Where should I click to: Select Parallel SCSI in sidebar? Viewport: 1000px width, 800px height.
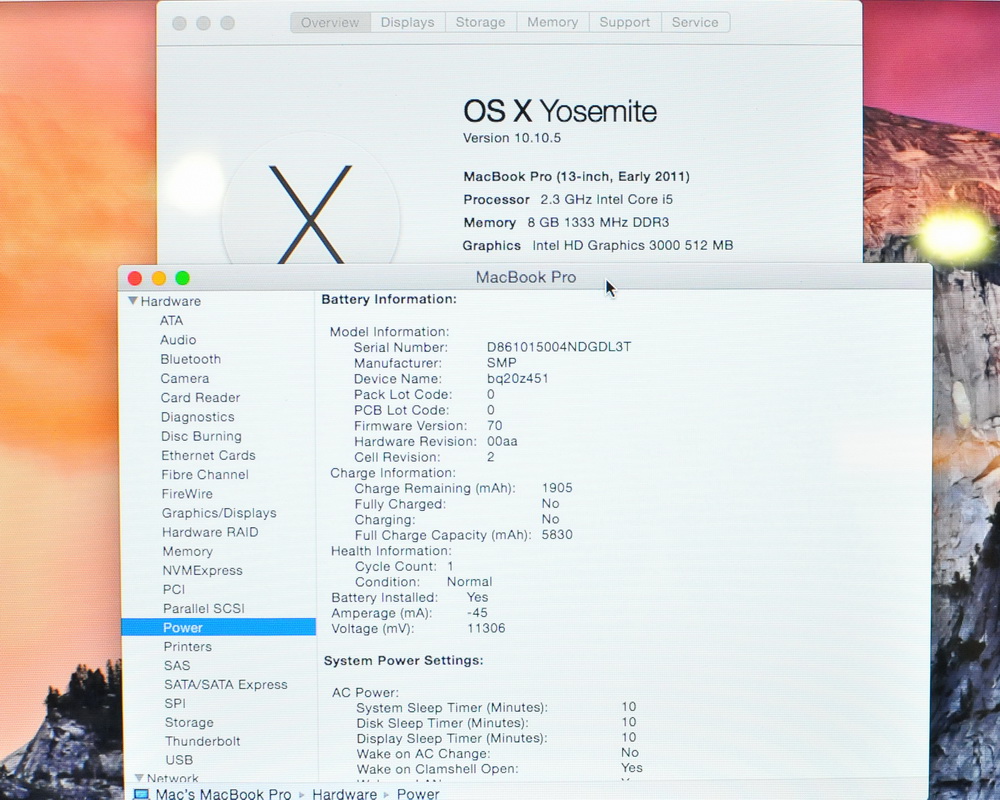(203, 609)
